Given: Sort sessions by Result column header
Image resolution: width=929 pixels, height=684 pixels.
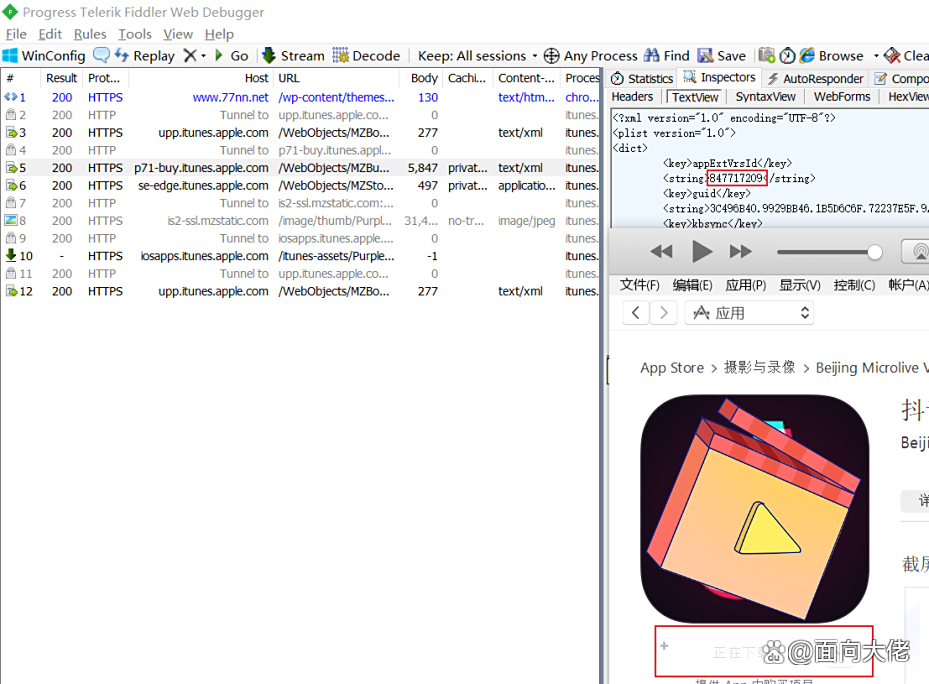Looking at the screenshot, I should 61,78.
